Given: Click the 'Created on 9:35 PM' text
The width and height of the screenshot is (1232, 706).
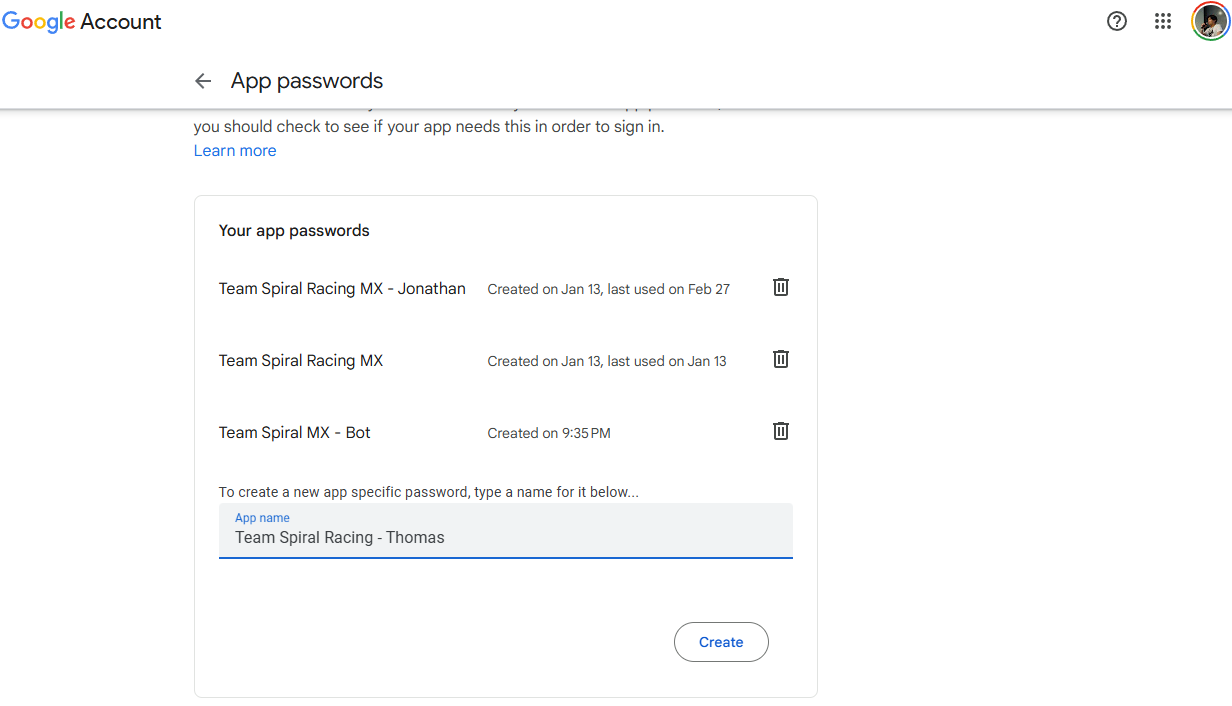Looking at the screenshot, I should click(x=549, y=433).
